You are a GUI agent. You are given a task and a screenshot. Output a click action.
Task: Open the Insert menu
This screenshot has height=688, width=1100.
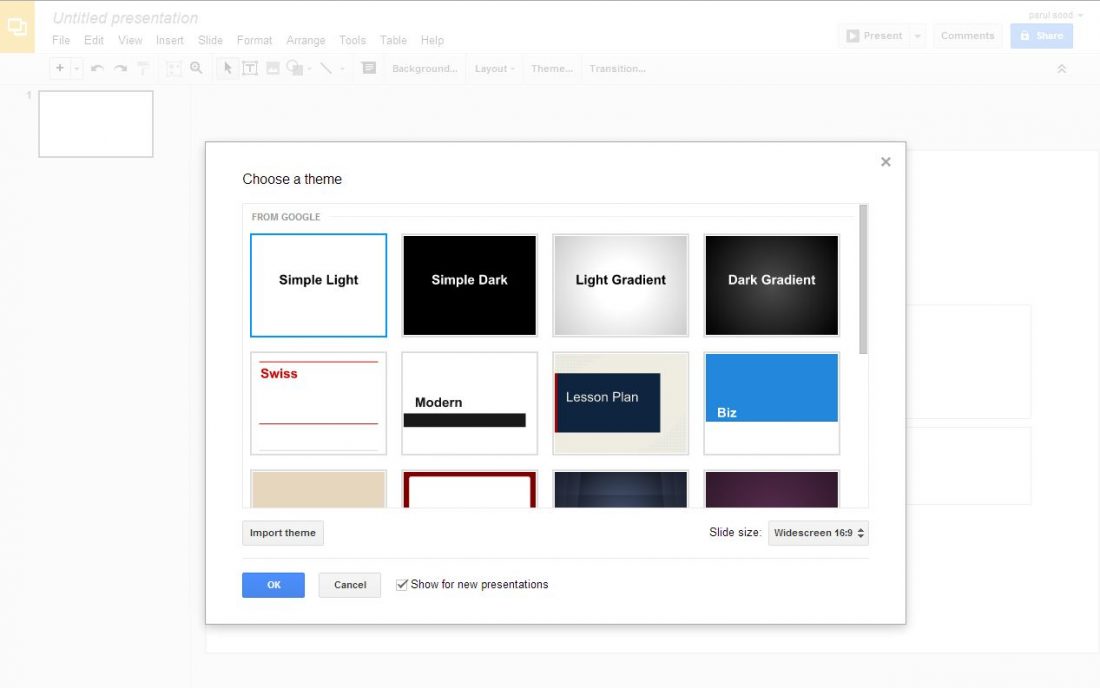170,40
